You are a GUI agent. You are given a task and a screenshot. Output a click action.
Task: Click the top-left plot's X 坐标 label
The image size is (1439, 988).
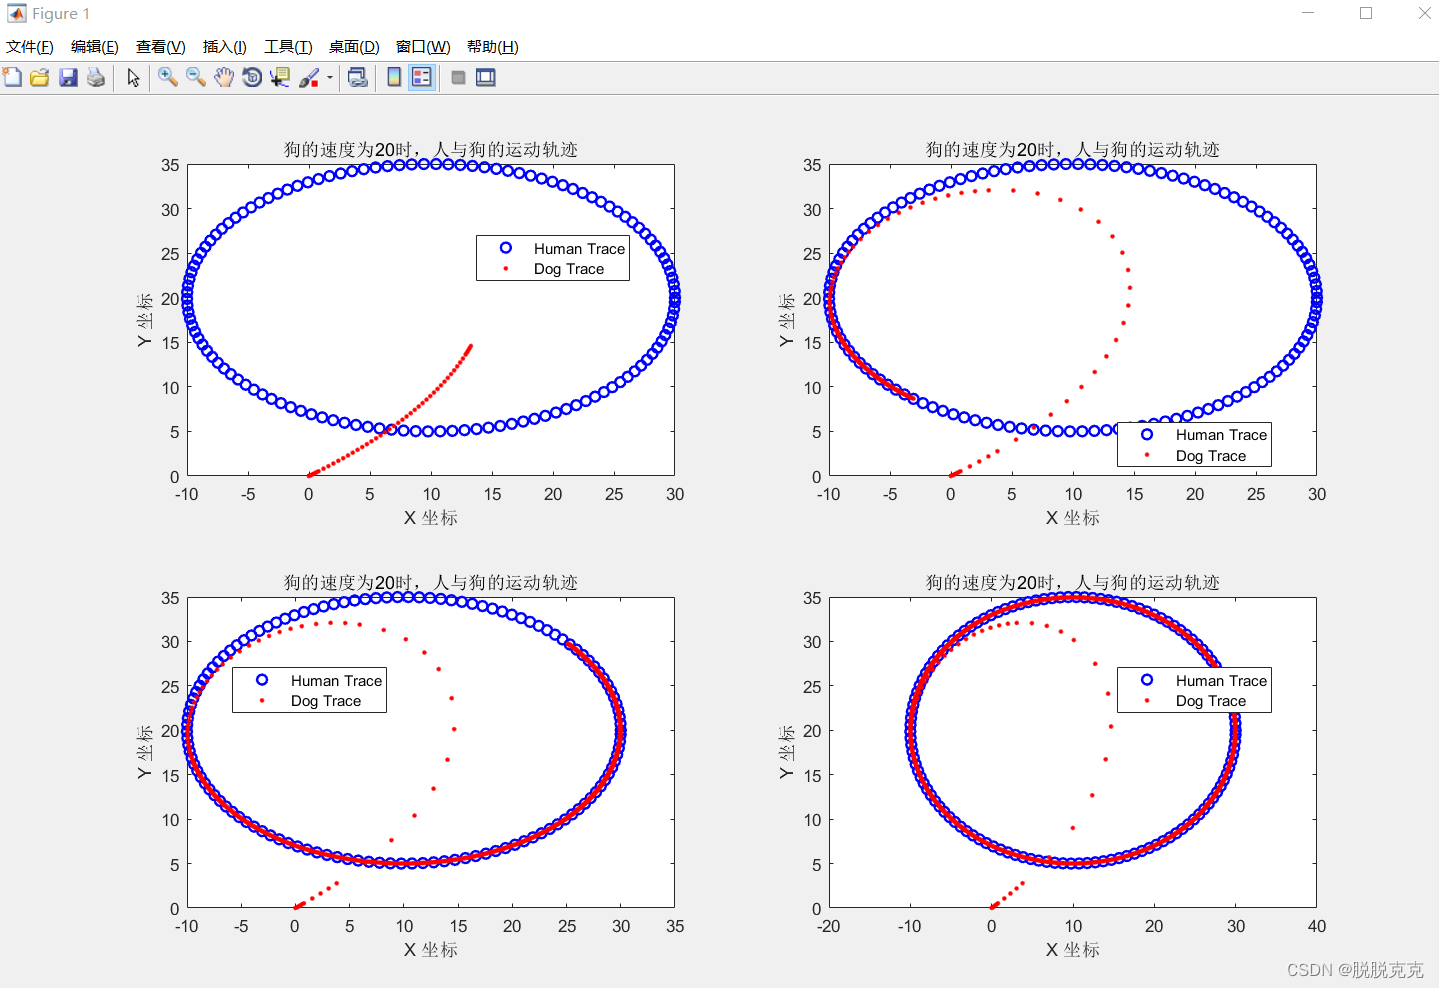431,517
